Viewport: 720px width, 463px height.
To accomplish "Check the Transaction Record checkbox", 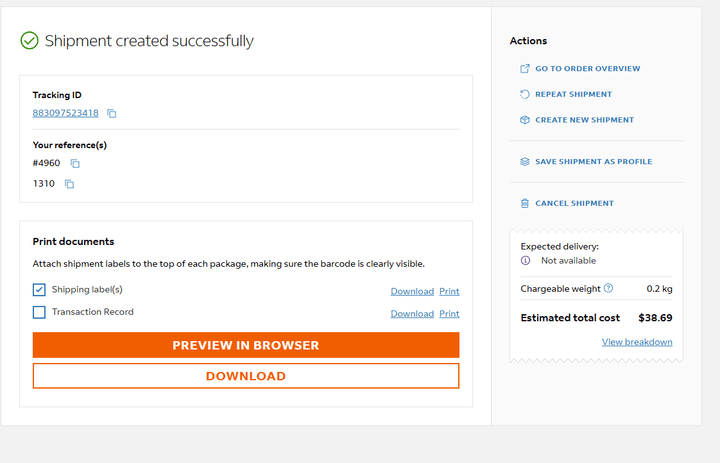I will 39,312.
